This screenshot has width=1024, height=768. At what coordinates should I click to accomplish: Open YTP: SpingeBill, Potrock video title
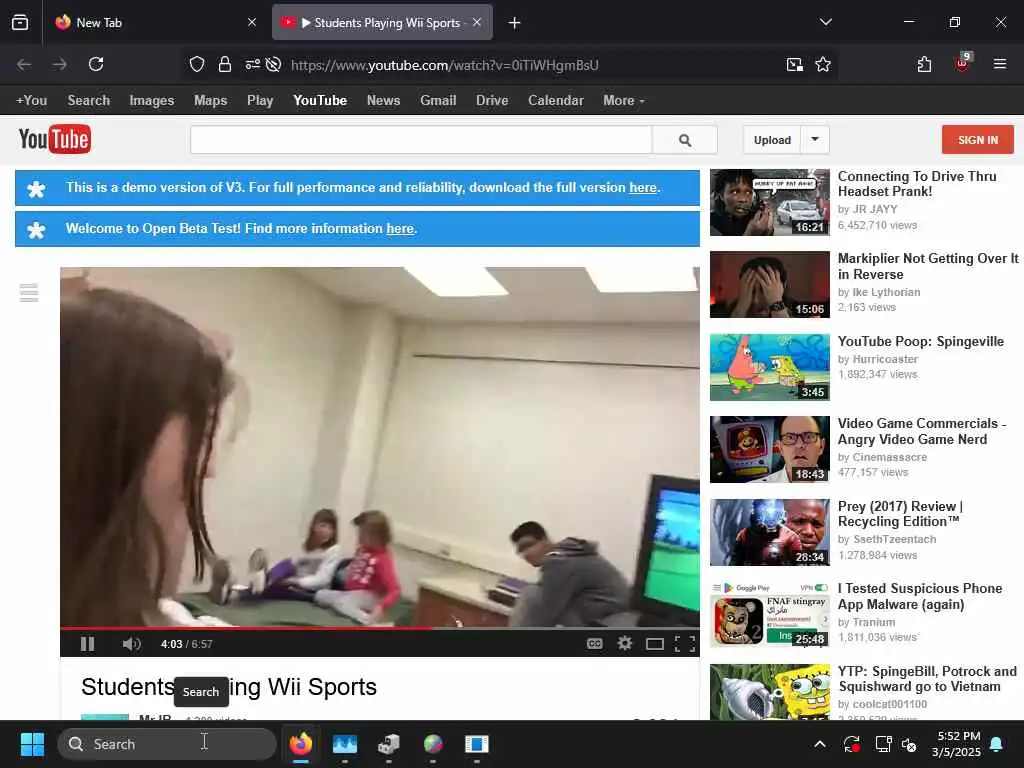point(927,679)
